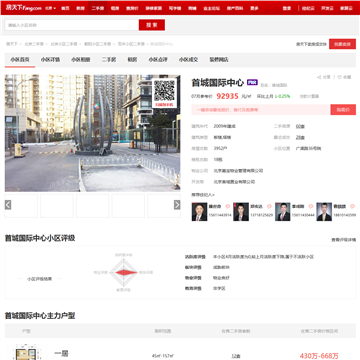Screen dimensions: 360x360
Task: Click the red 搜索 search button
Action: point(152,25)
